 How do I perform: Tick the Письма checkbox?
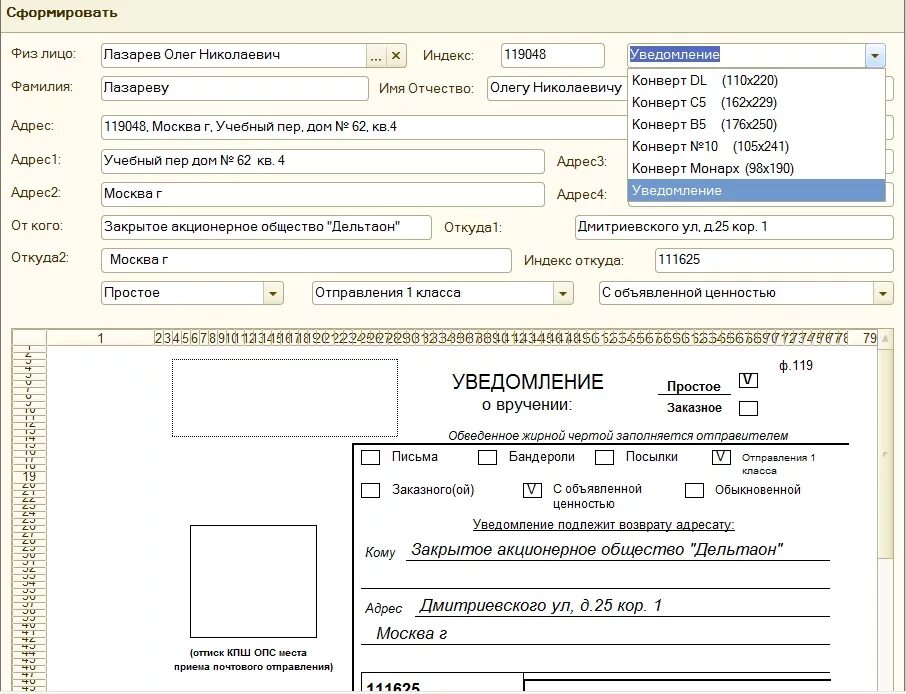pos(370,458)
